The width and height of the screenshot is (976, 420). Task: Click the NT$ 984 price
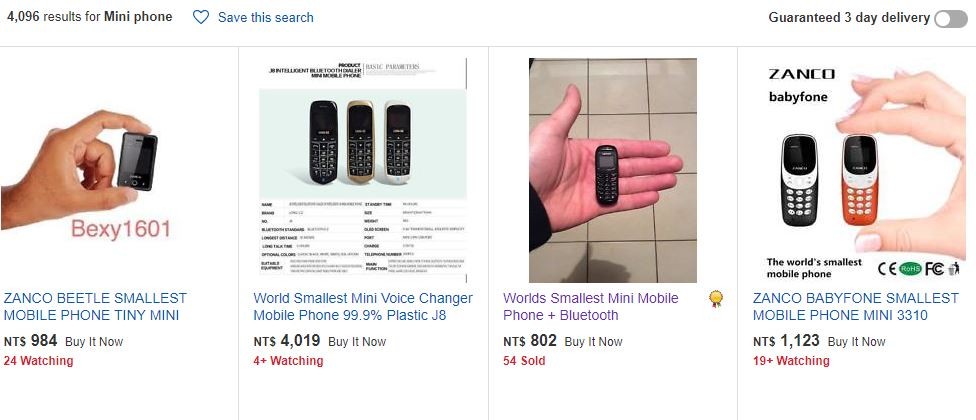[30, 341]
